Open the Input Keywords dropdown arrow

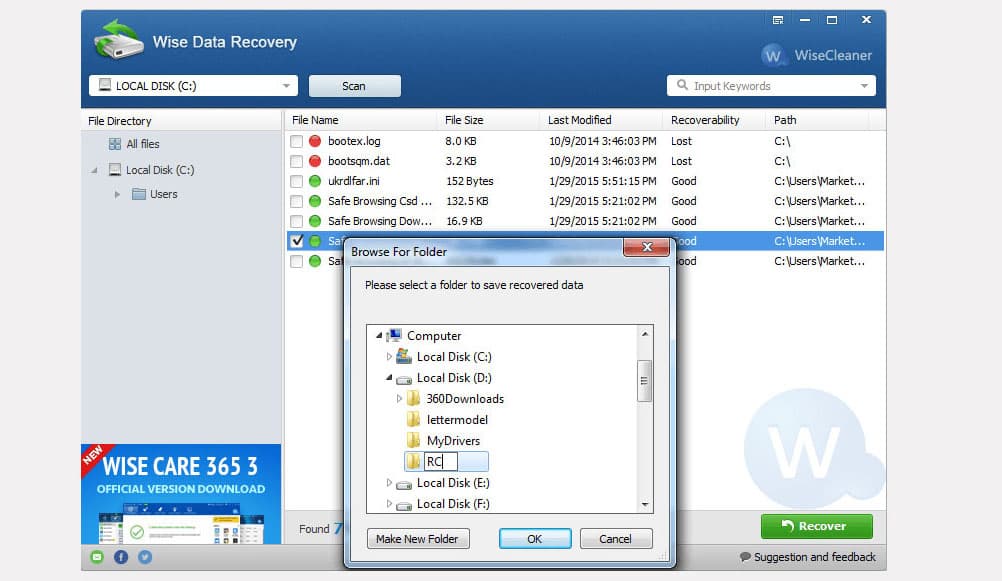click(x=863, y=86)
